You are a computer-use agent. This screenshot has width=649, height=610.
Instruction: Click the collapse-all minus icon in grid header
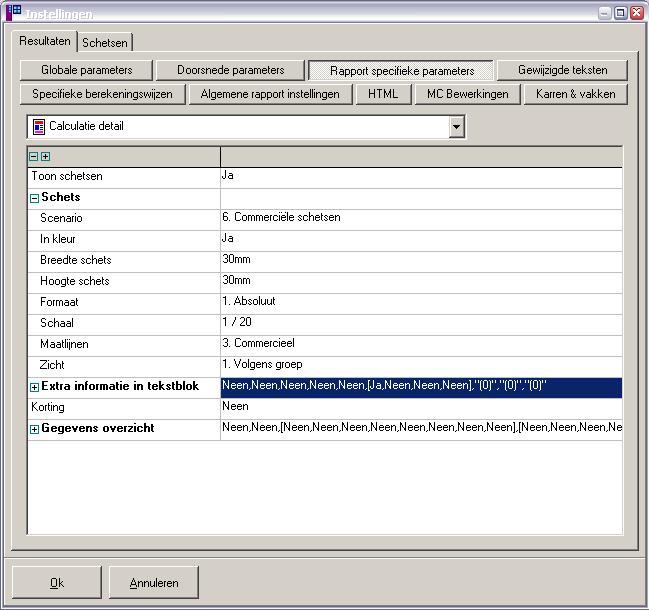pyautogui.click(x=34, y=156)
